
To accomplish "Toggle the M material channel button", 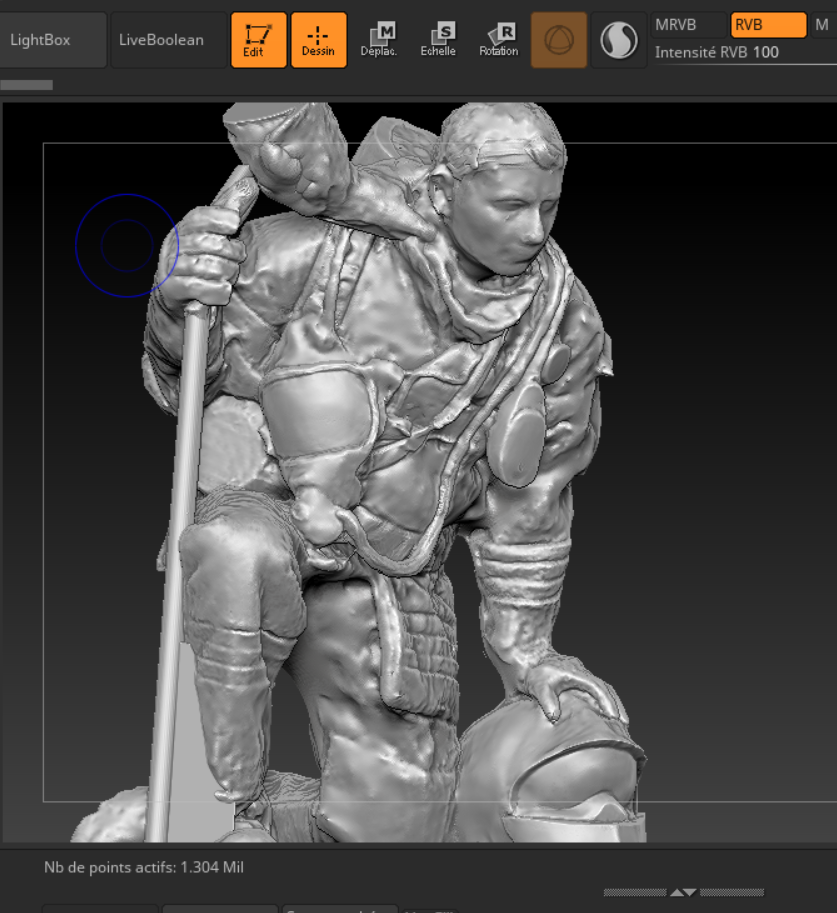I will pyautogui.click(x=824, y=25).
